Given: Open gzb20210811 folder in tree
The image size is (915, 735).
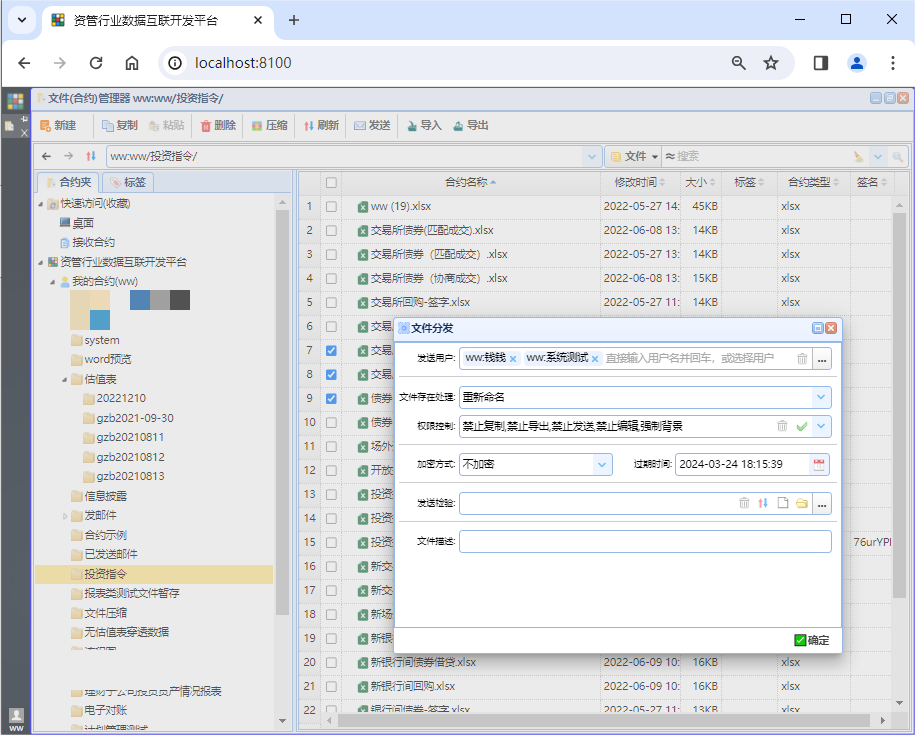Looking at the screenshot, I should pos(130,438).
